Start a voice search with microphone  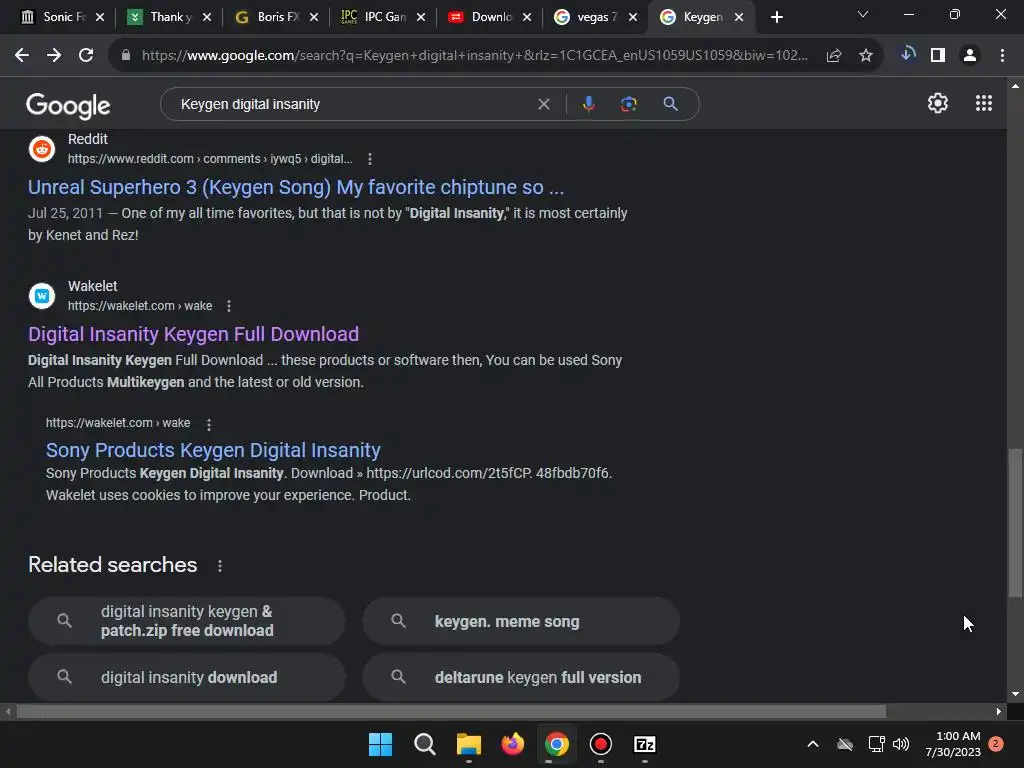[x=588, y=104]
